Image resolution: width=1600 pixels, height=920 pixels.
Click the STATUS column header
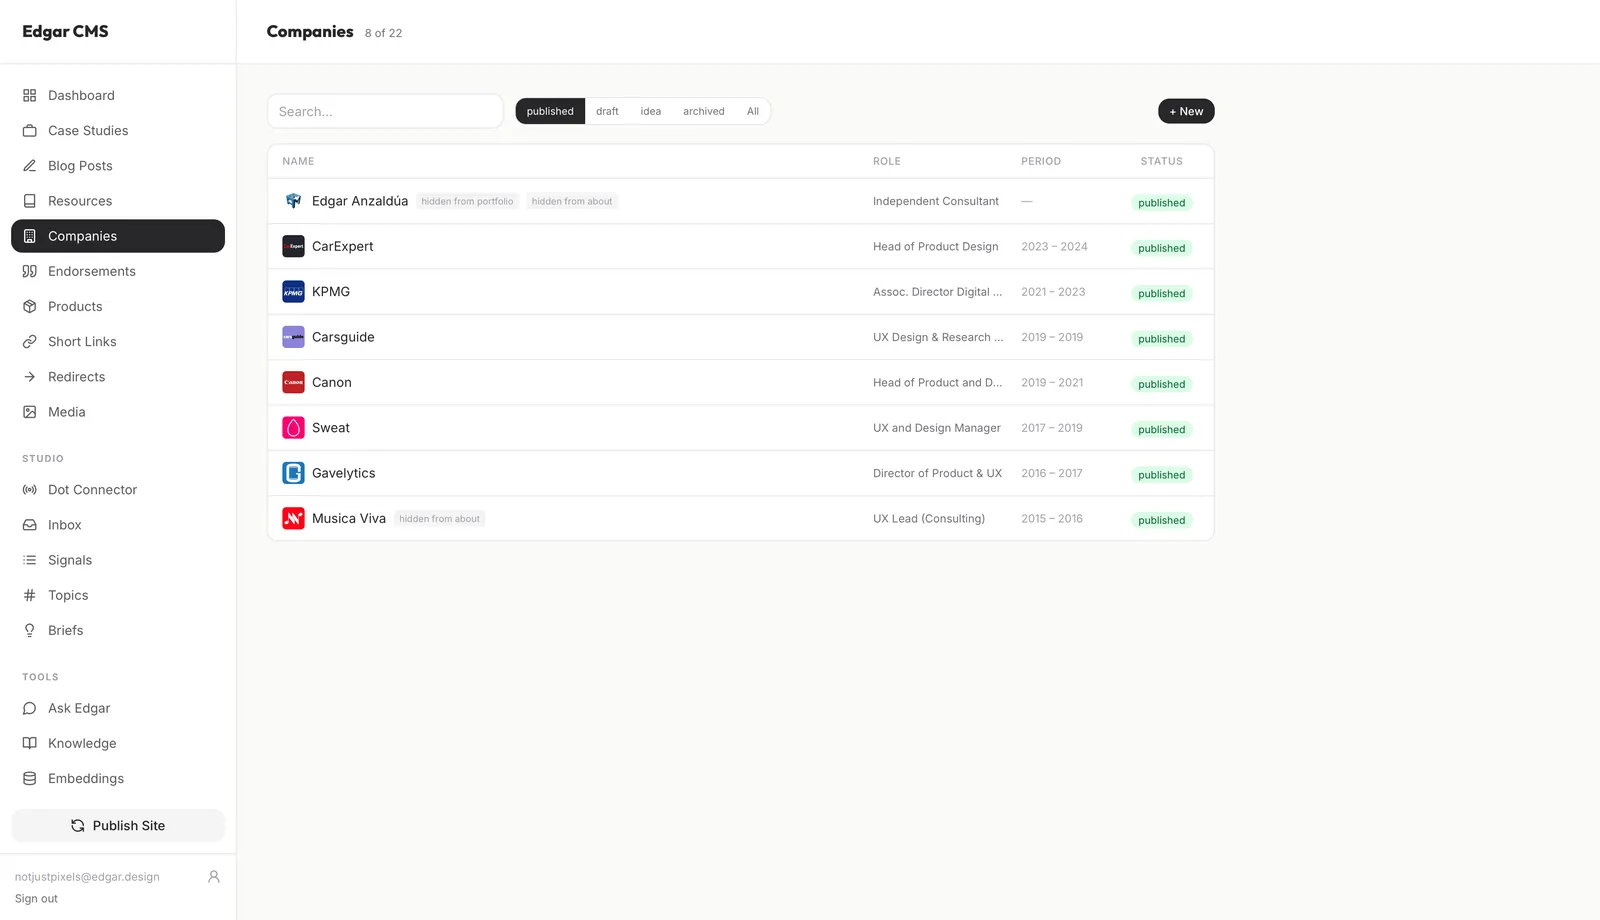[1162, 161]
